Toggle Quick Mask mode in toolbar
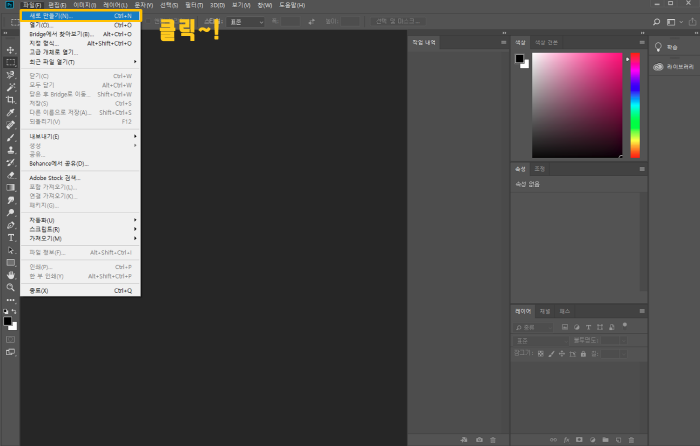The width and height of the screenshot is (700, 446). tap(10, 340)
